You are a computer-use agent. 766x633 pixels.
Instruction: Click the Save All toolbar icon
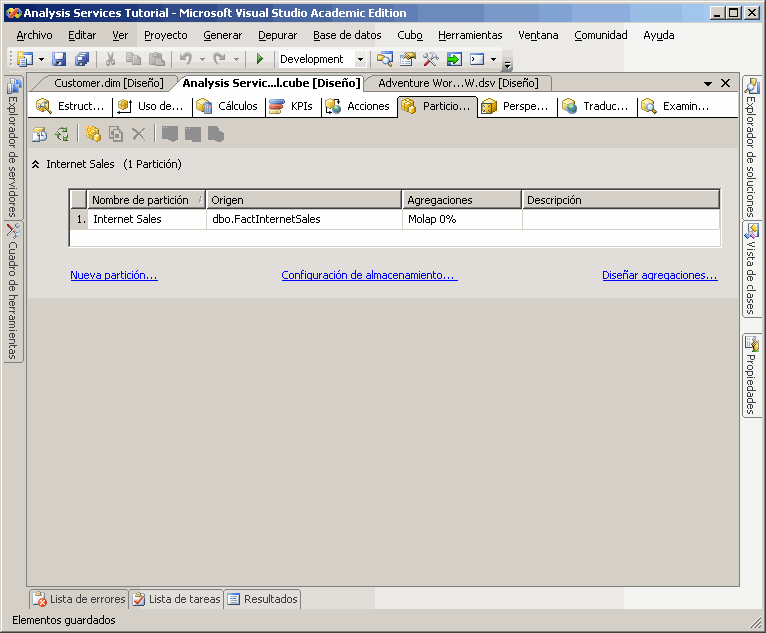point(82,59)
